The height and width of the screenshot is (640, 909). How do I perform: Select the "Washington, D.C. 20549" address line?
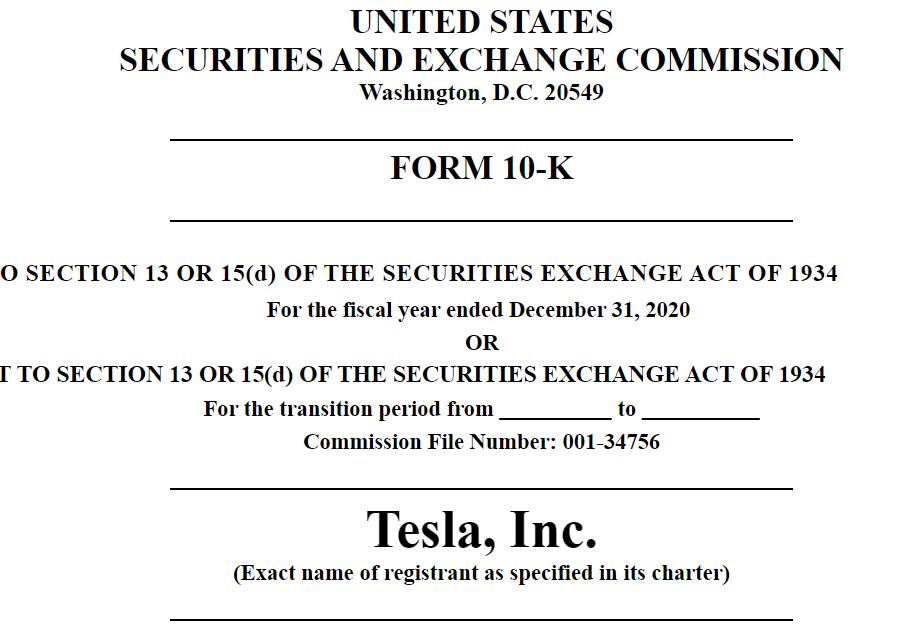[481, 93]
